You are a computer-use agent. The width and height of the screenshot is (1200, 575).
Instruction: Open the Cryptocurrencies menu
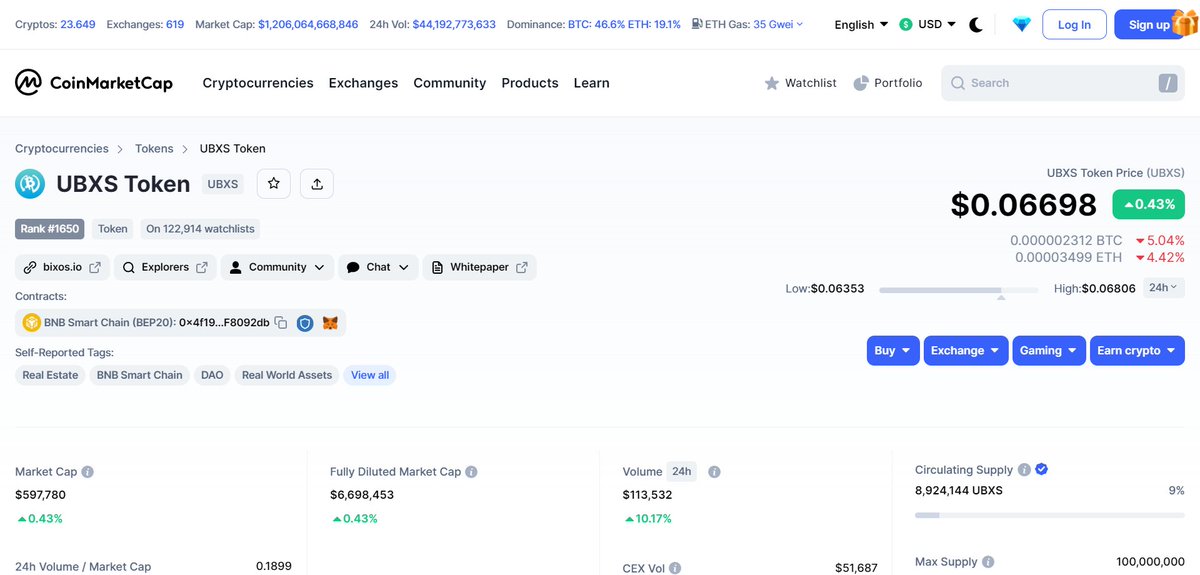click(x=258, y=83)
